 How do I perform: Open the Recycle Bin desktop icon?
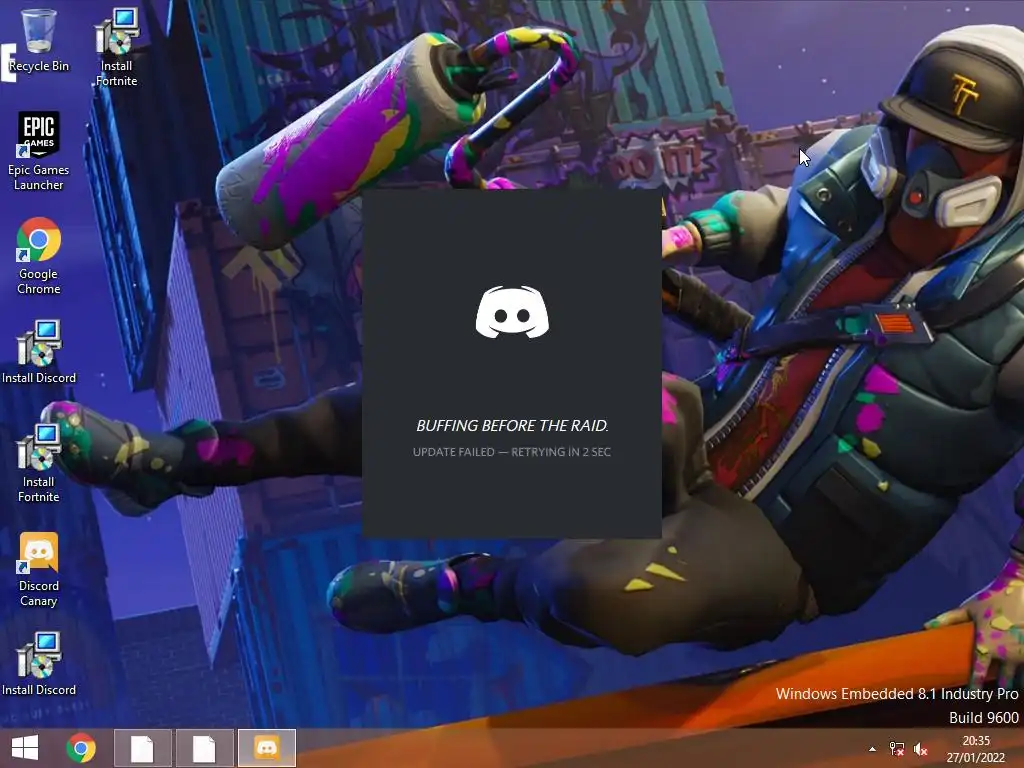pyautogui.click(x=39, y=40)
